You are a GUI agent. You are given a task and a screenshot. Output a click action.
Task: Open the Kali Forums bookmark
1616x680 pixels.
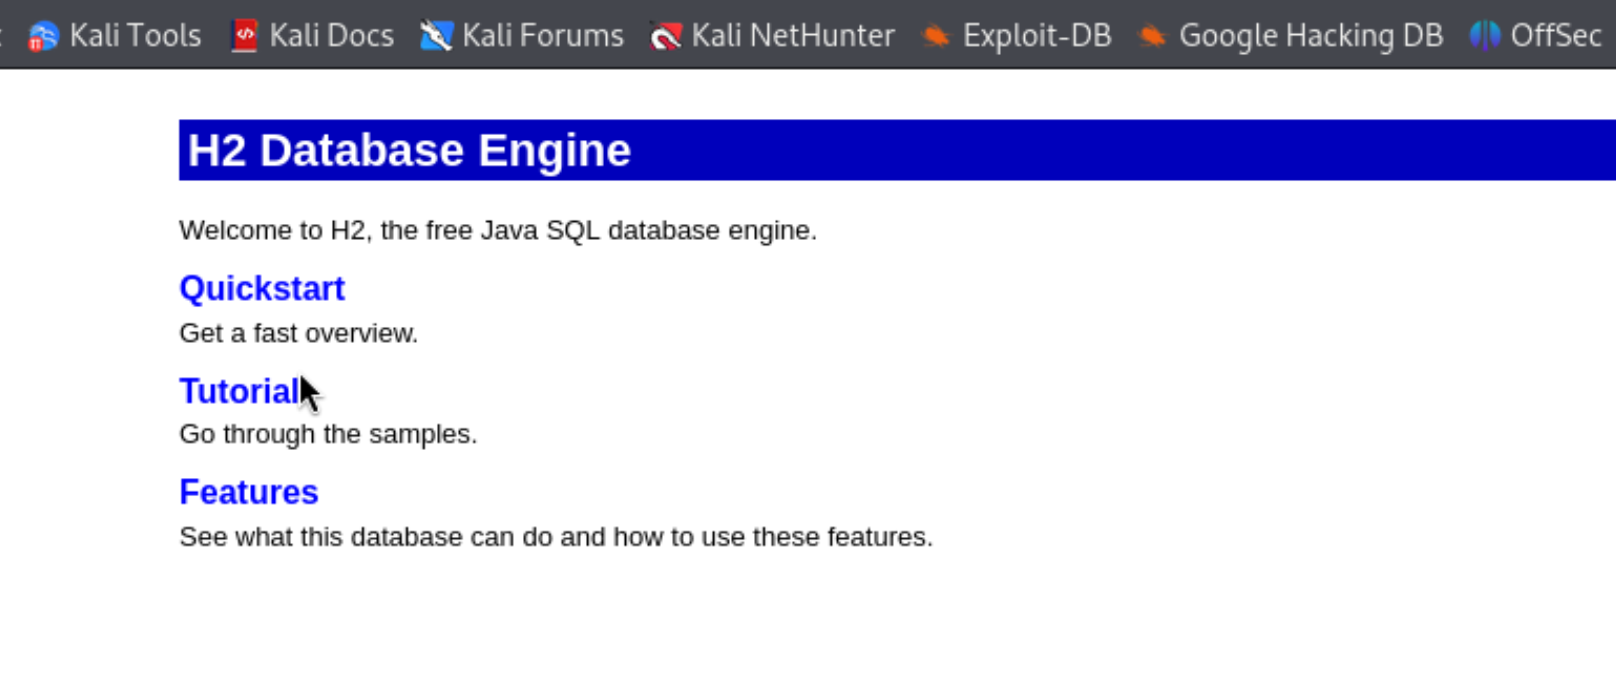click(521, 36)
